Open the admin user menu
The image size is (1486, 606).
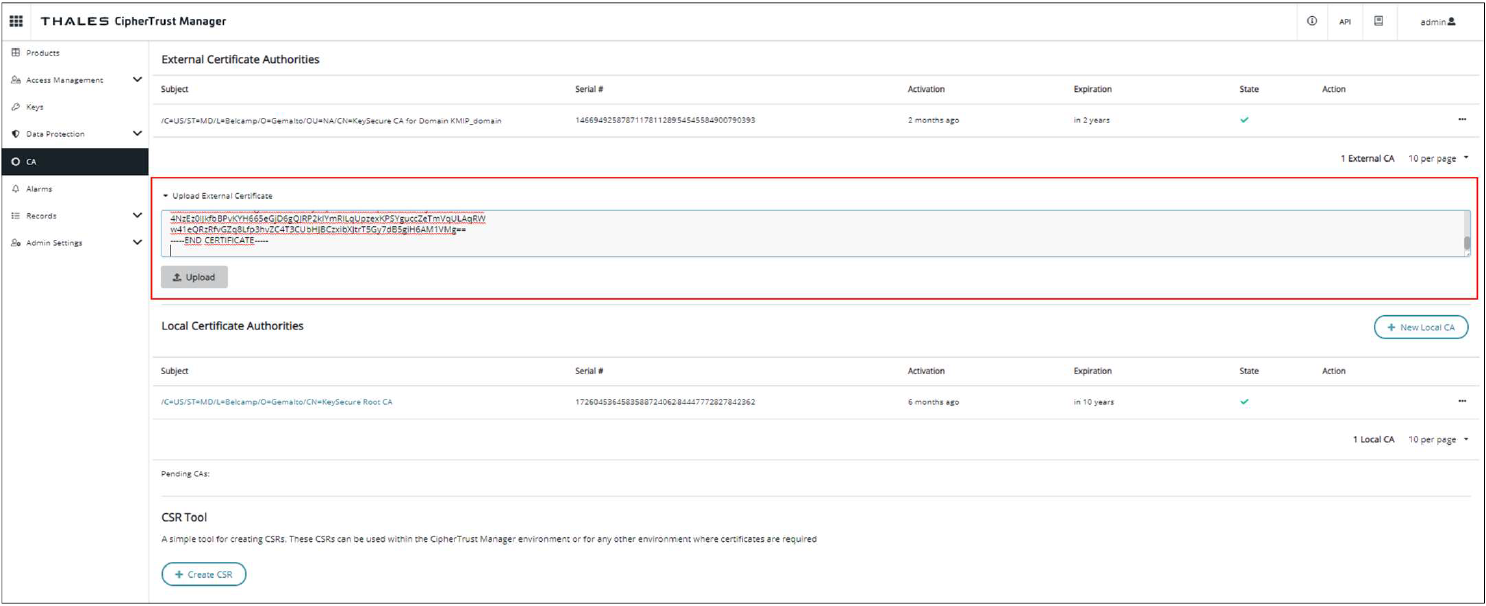pyautogui.click(x=1438, y=22)
